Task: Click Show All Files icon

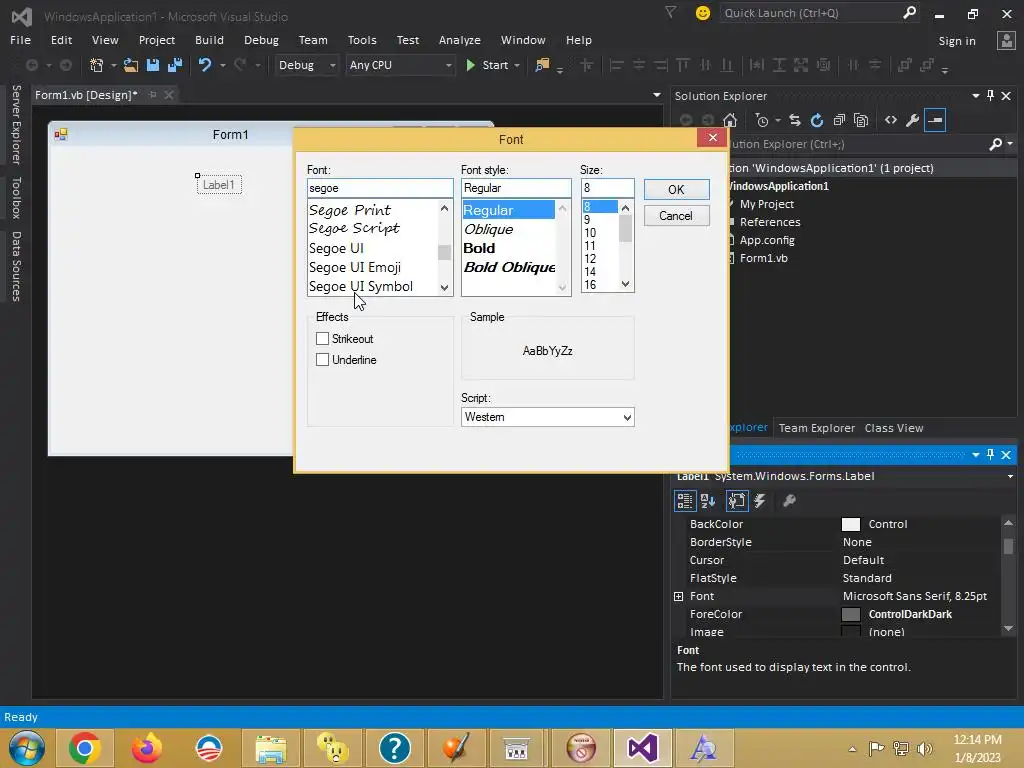Action: point(861,120)
